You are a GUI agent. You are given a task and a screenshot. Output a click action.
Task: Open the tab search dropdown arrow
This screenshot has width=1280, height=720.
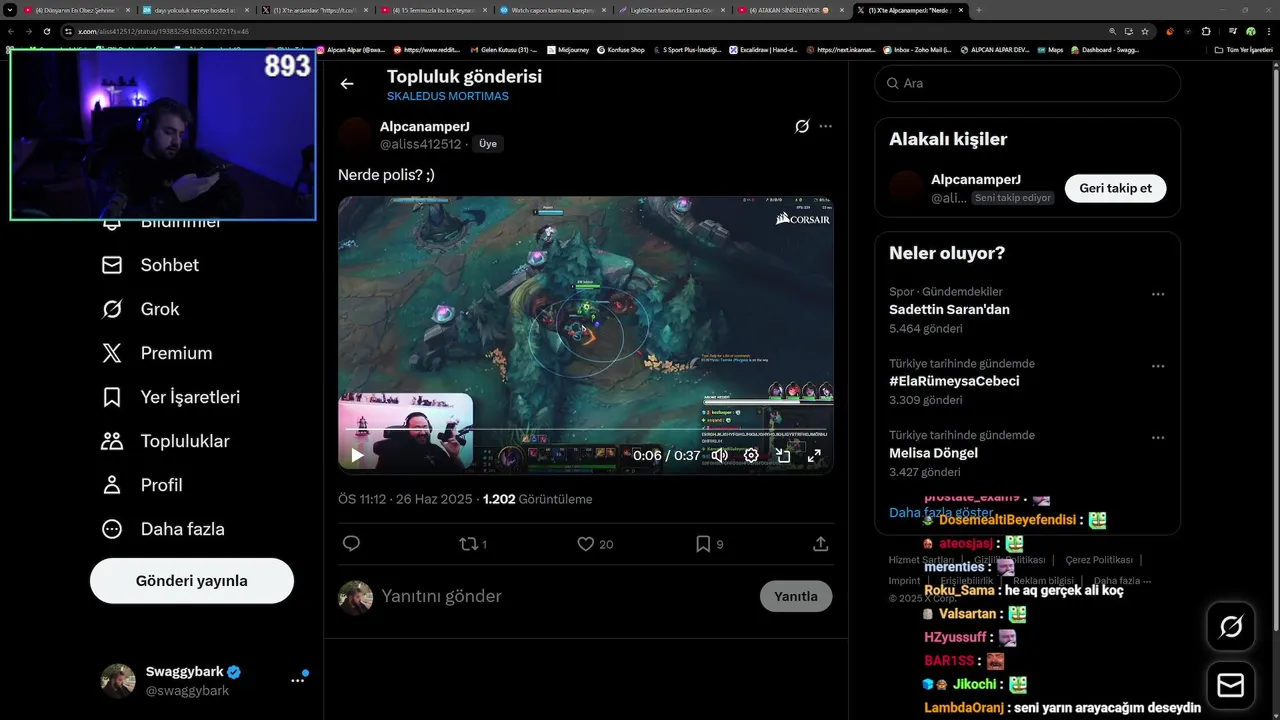click(8, 10)
